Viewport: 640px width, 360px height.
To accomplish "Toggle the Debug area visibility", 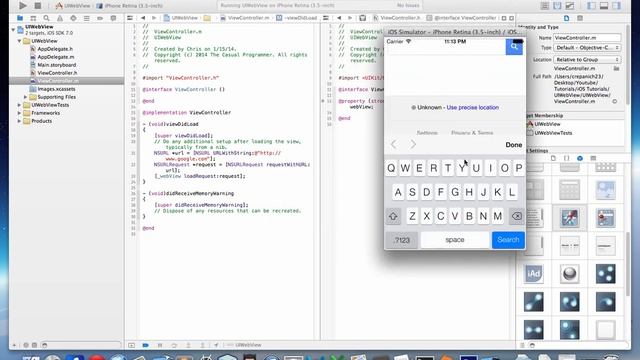I will point(604,6).
